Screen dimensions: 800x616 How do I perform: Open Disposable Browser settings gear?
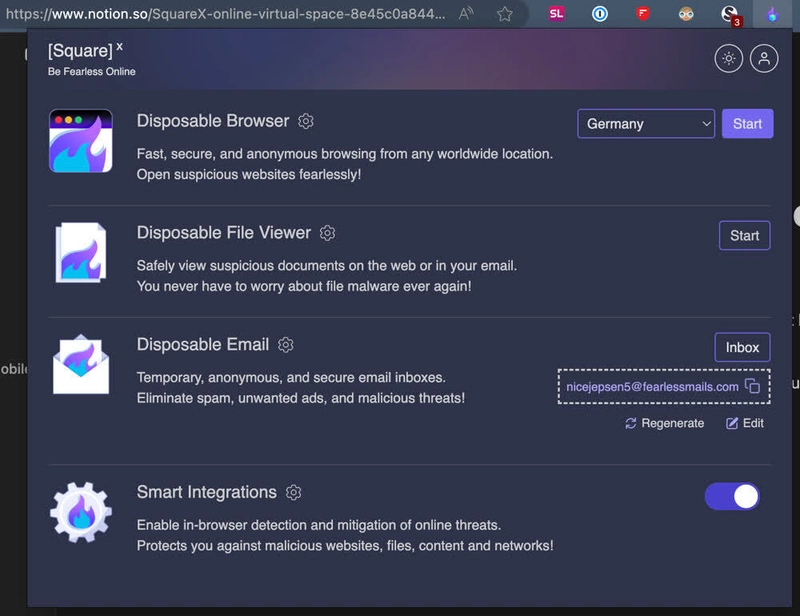pyautogui.click(x=306, y=121)
